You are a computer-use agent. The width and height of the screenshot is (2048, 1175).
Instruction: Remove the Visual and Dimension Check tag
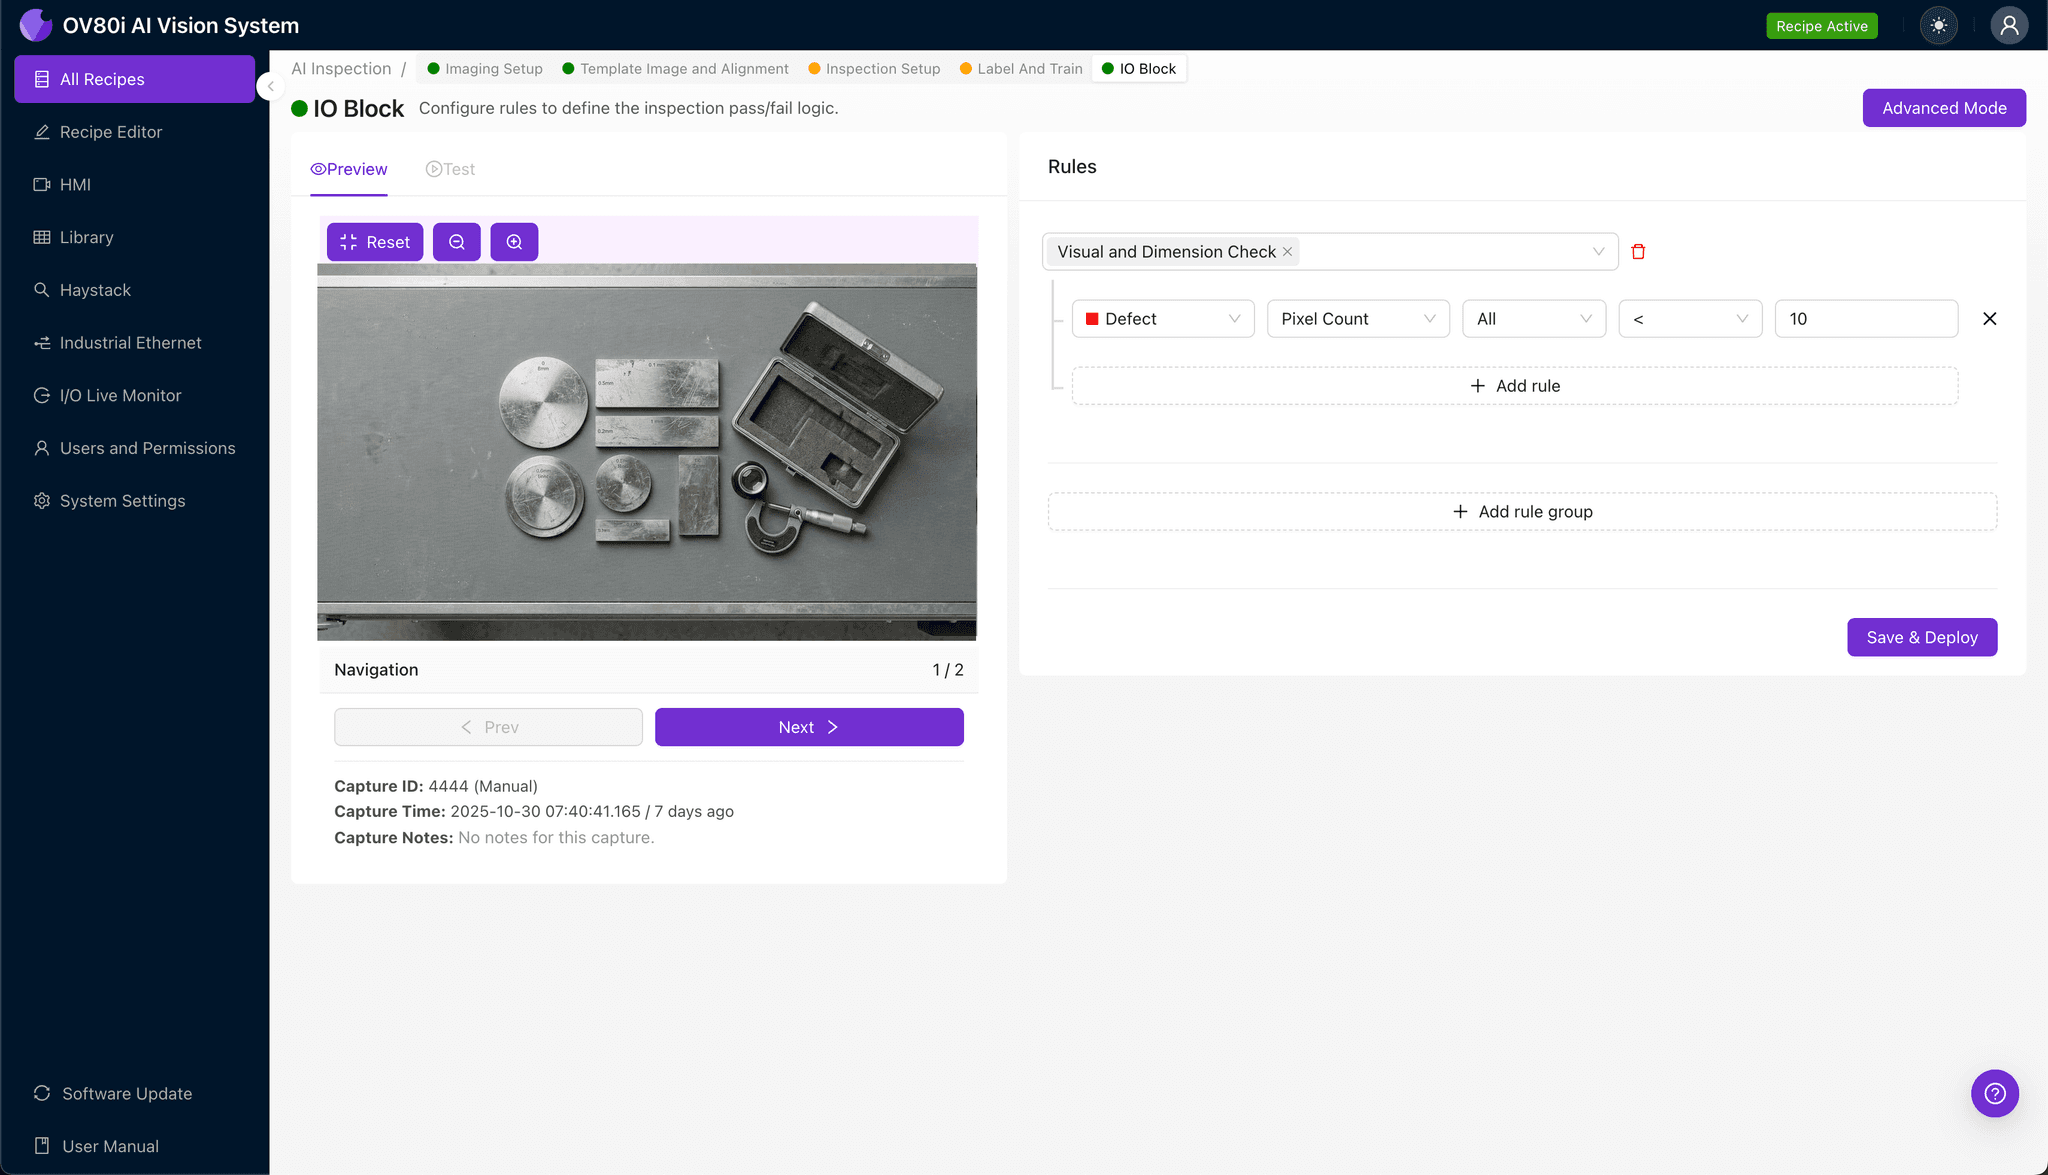[1288, 252]
